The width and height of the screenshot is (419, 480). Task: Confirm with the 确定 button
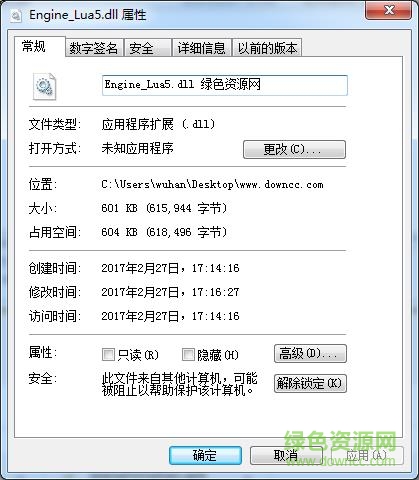pos(205,455)
